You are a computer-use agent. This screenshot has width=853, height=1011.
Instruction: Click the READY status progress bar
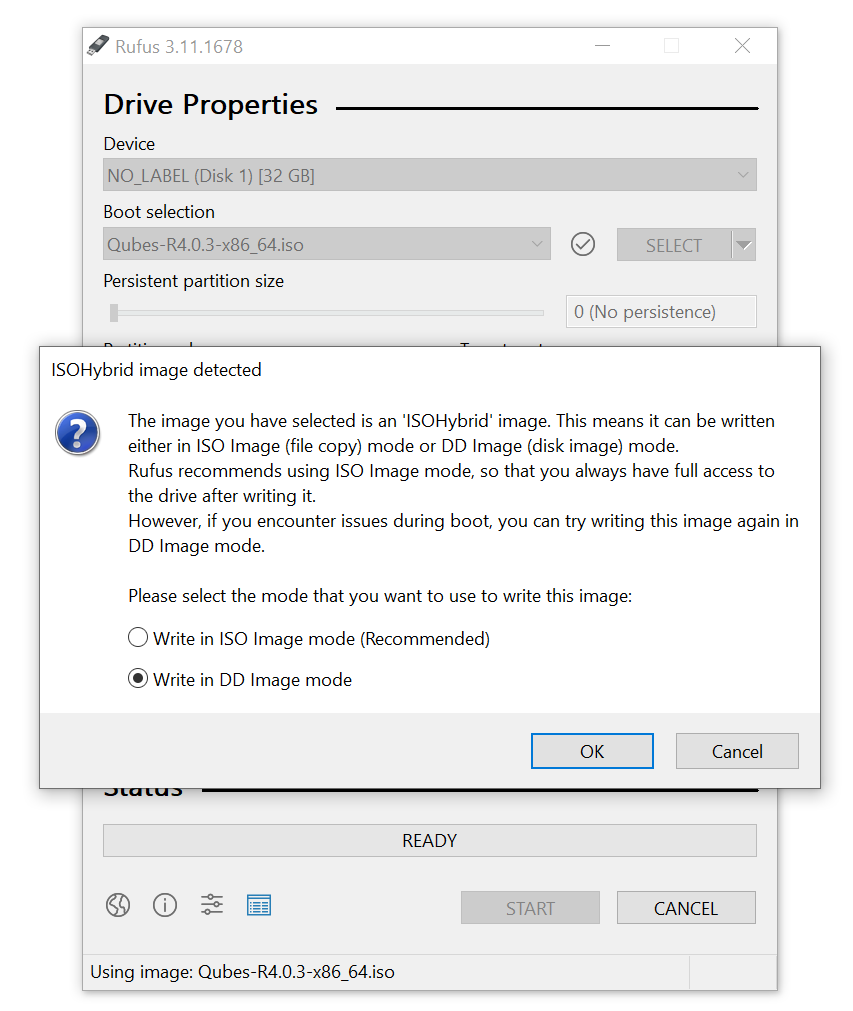coord(429,840)
